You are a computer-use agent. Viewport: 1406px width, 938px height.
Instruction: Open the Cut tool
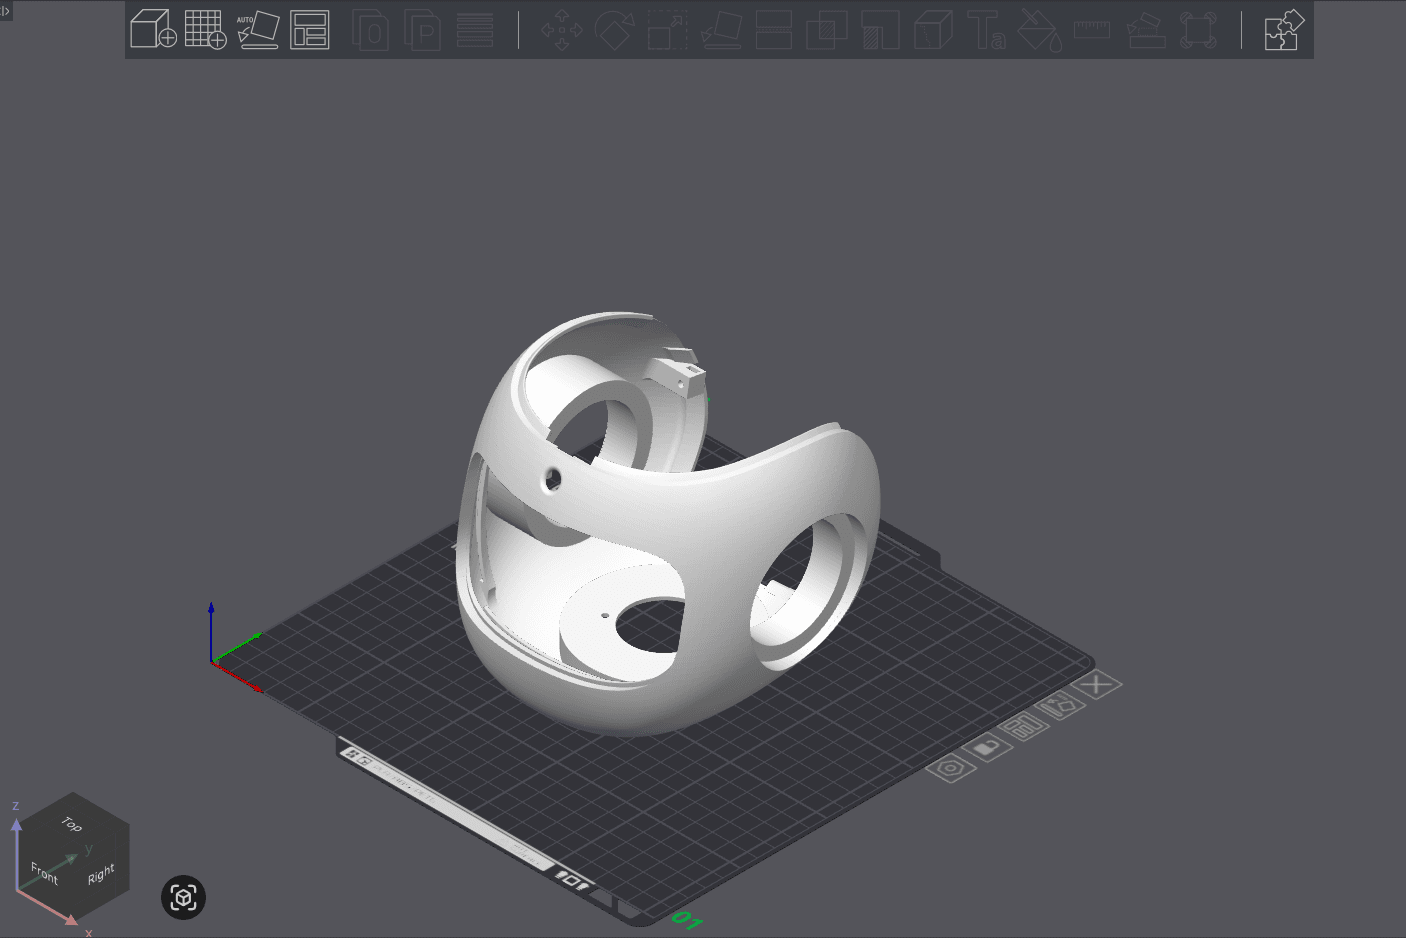(773, 30)
